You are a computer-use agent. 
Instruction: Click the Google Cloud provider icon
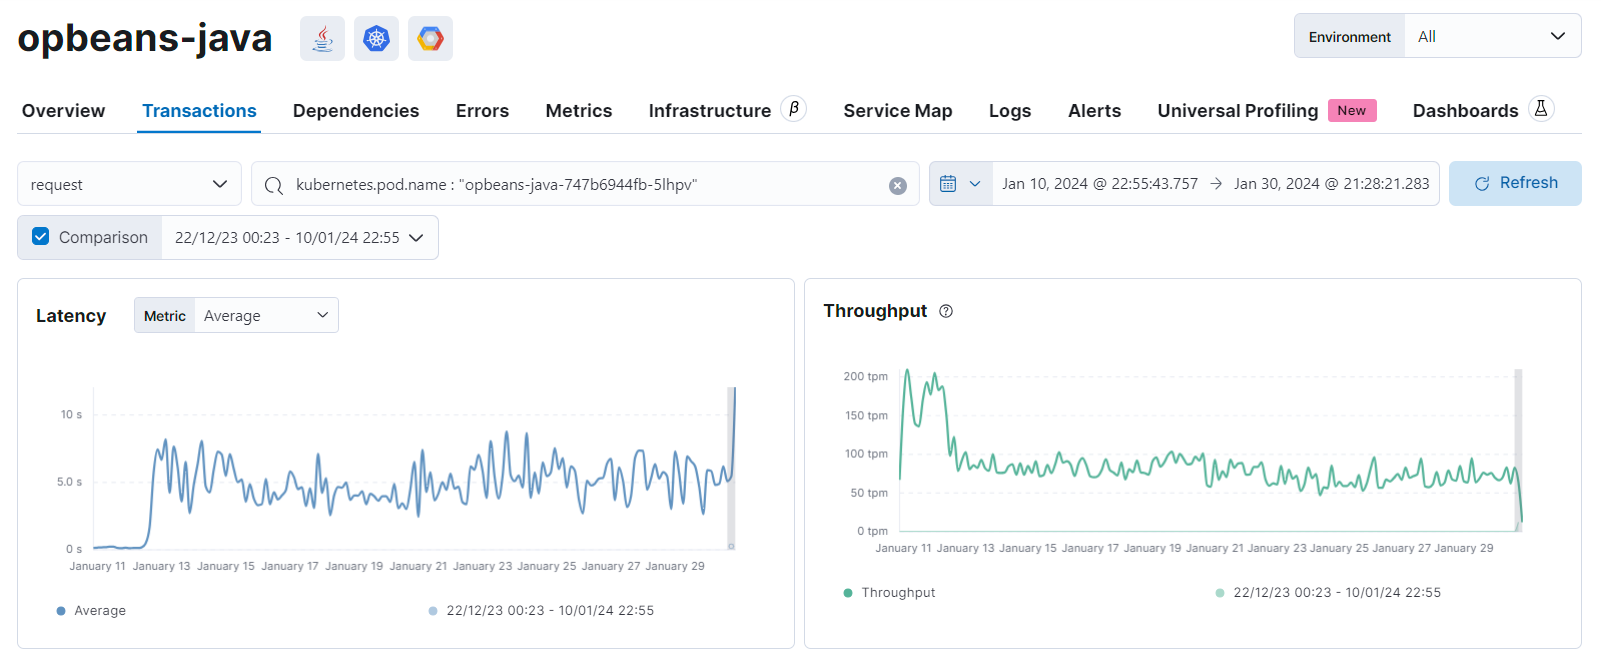(x=430, y=39)
